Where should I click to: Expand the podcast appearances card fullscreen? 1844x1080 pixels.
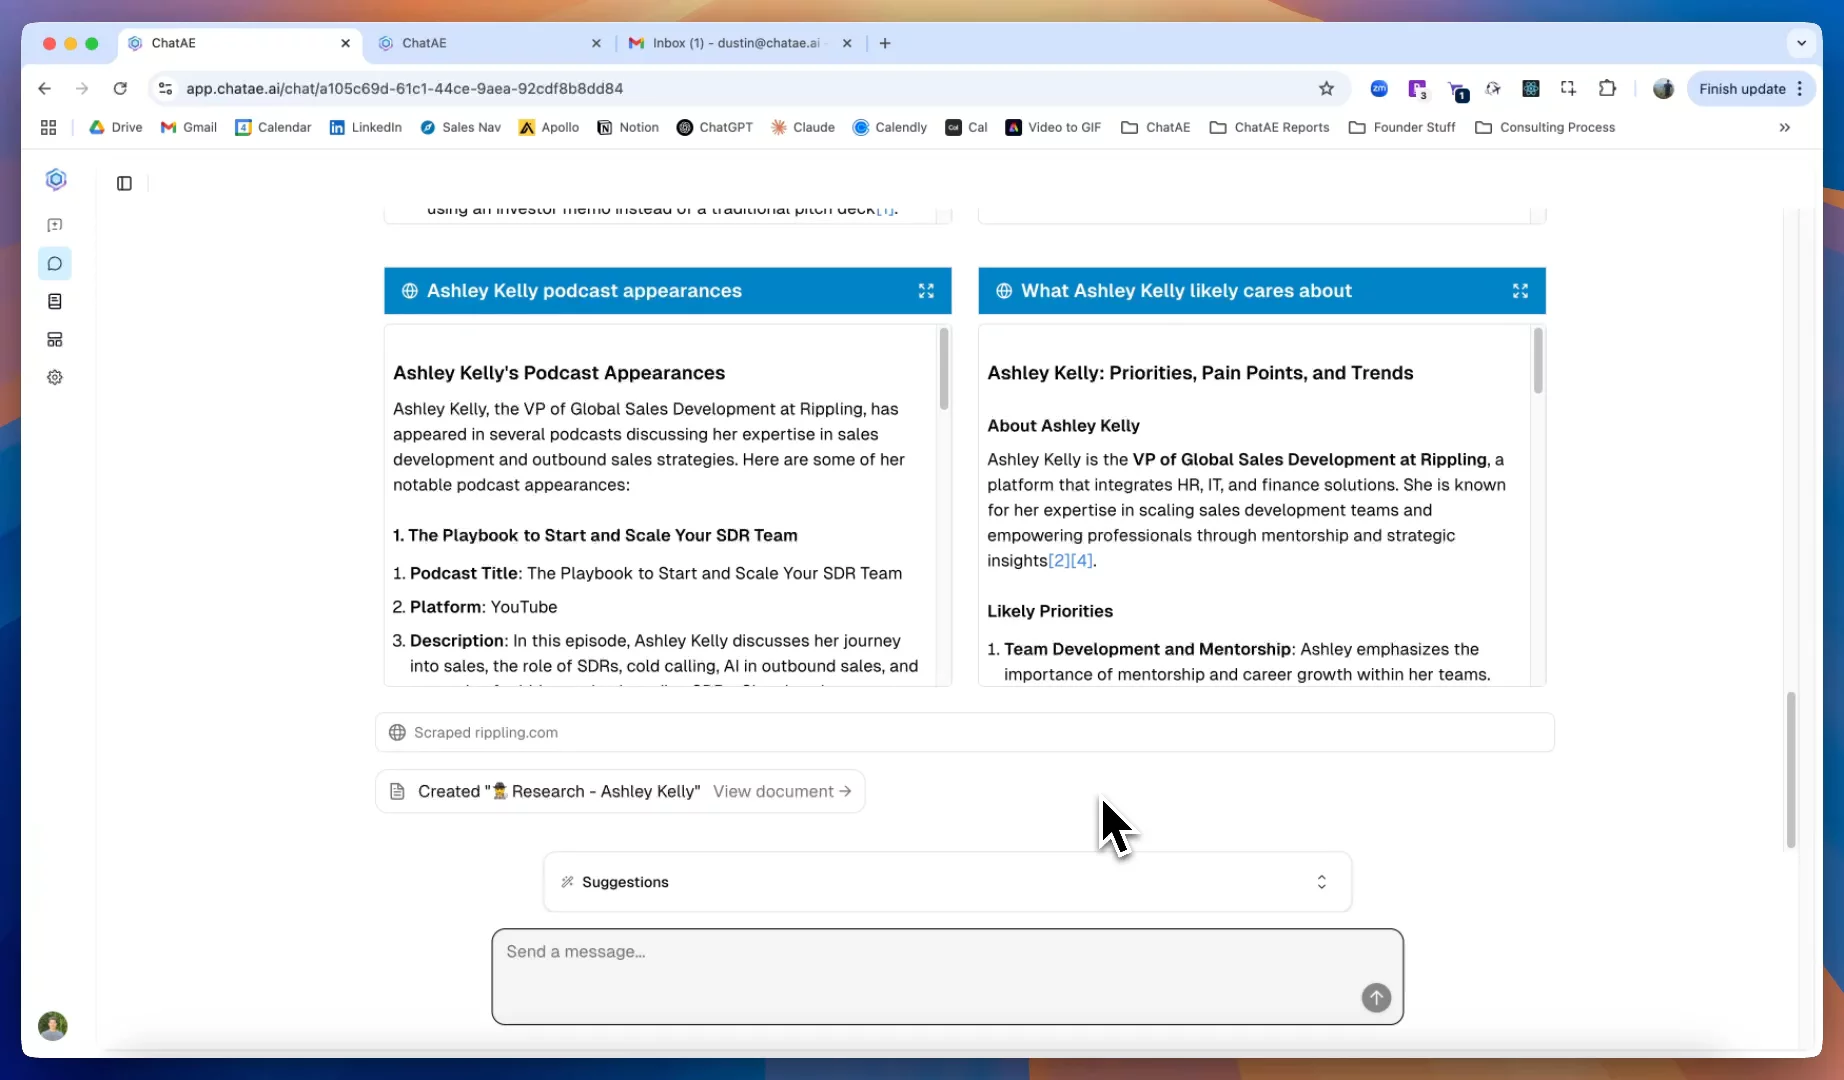926,291
